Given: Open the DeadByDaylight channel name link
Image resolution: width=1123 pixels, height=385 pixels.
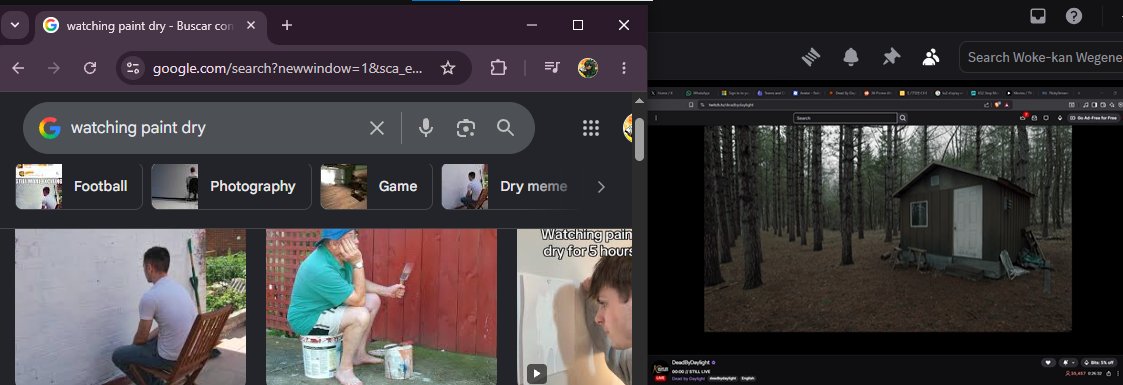Looking at the screenshot, I should coord(690,362).
